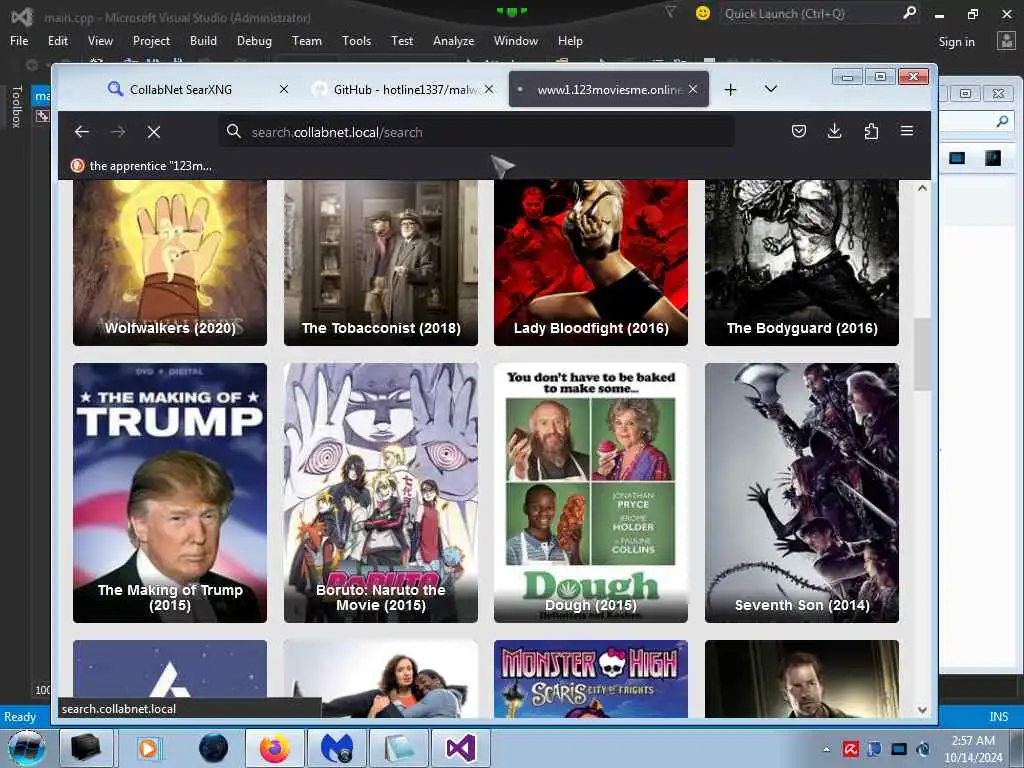
Task: Open the dark globe browser taskbar icon
Action: coord(213,748)
